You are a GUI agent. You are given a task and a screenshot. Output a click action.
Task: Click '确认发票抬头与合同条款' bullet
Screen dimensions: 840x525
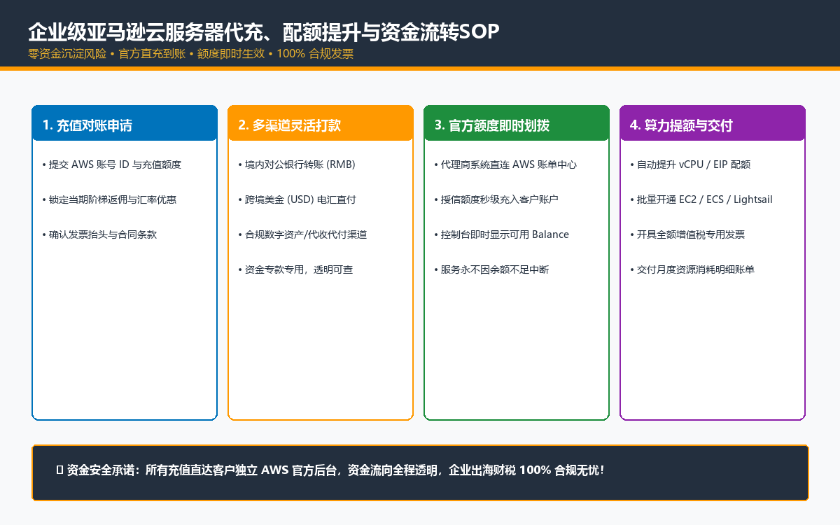100,235
